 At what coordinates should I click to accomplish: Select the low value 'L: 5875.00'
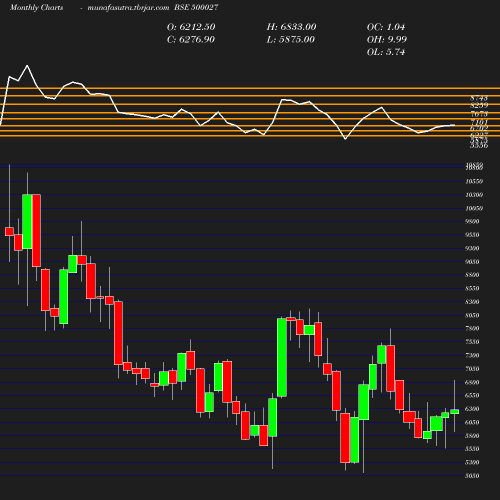[x=291, y=40]
